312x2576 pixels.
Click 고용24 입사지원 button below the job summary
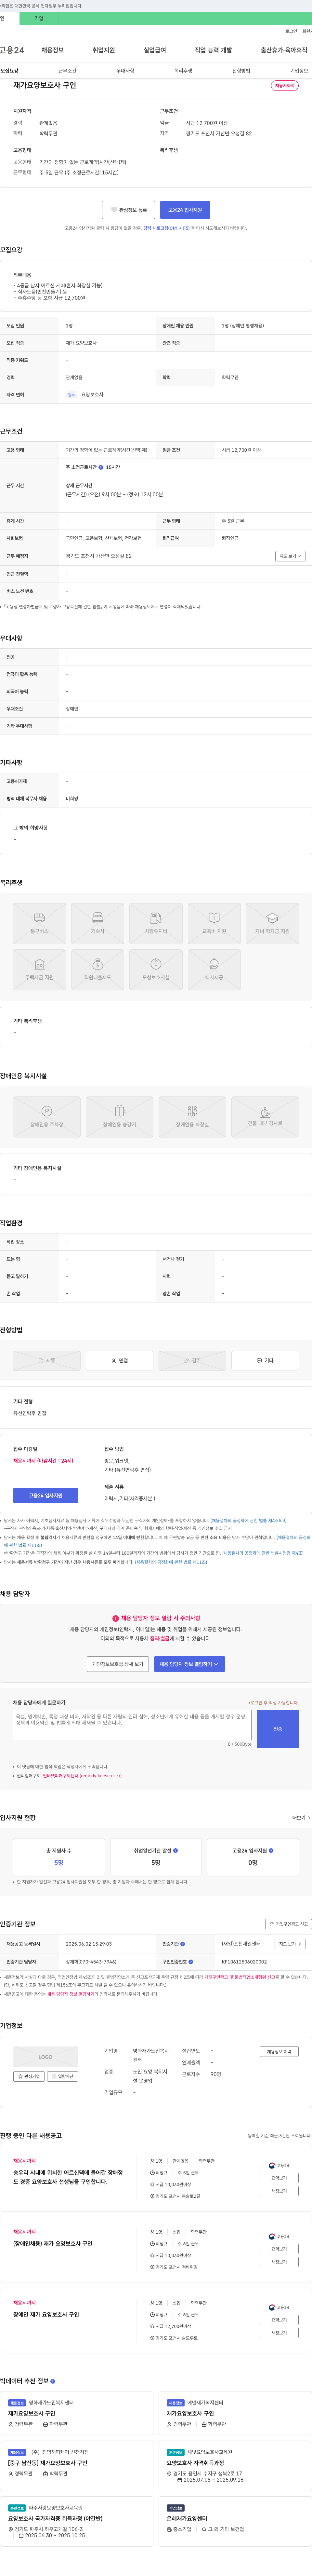click(185, 210)
